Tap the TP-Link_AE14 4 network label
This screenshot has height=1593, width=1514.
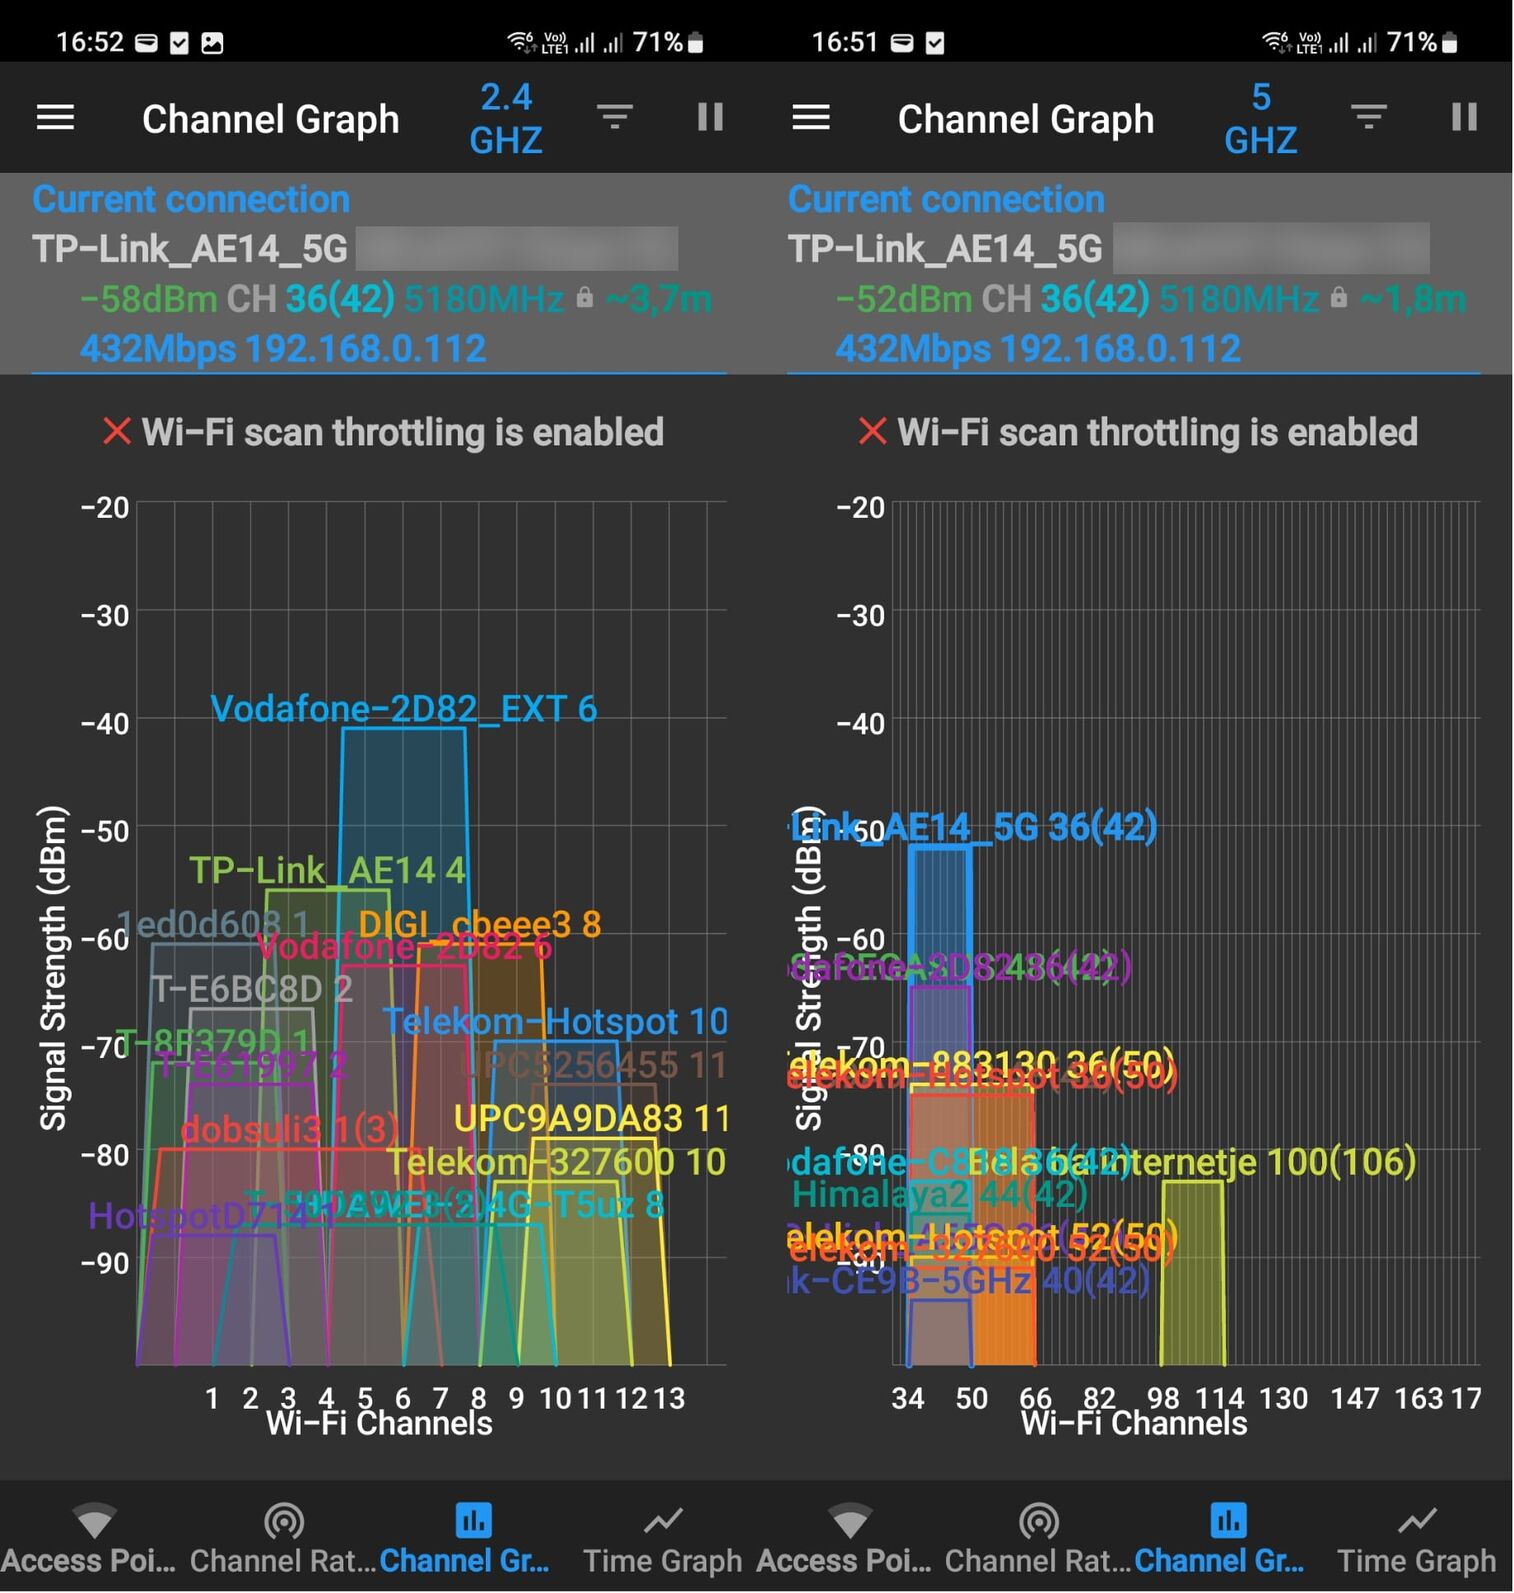coord(328,870)
